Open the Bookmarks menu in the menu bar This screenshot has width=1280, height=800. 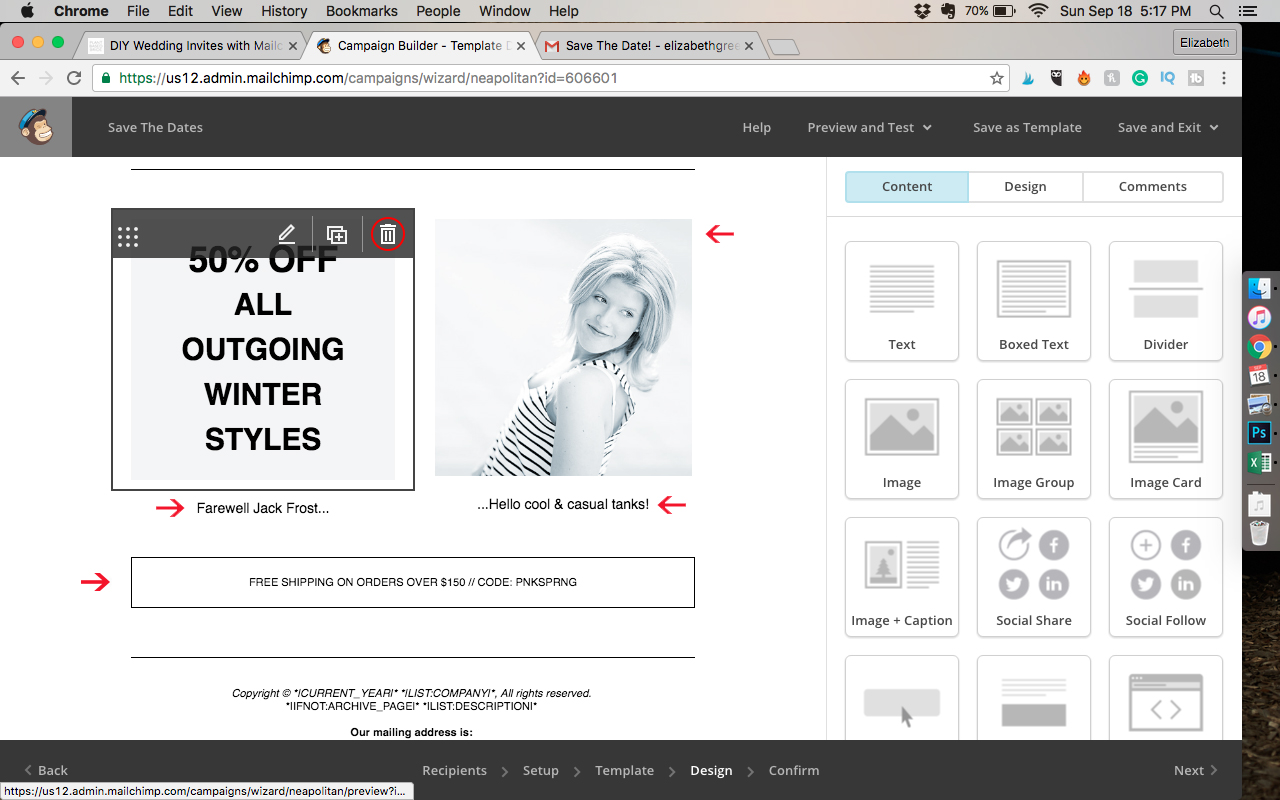361,11
